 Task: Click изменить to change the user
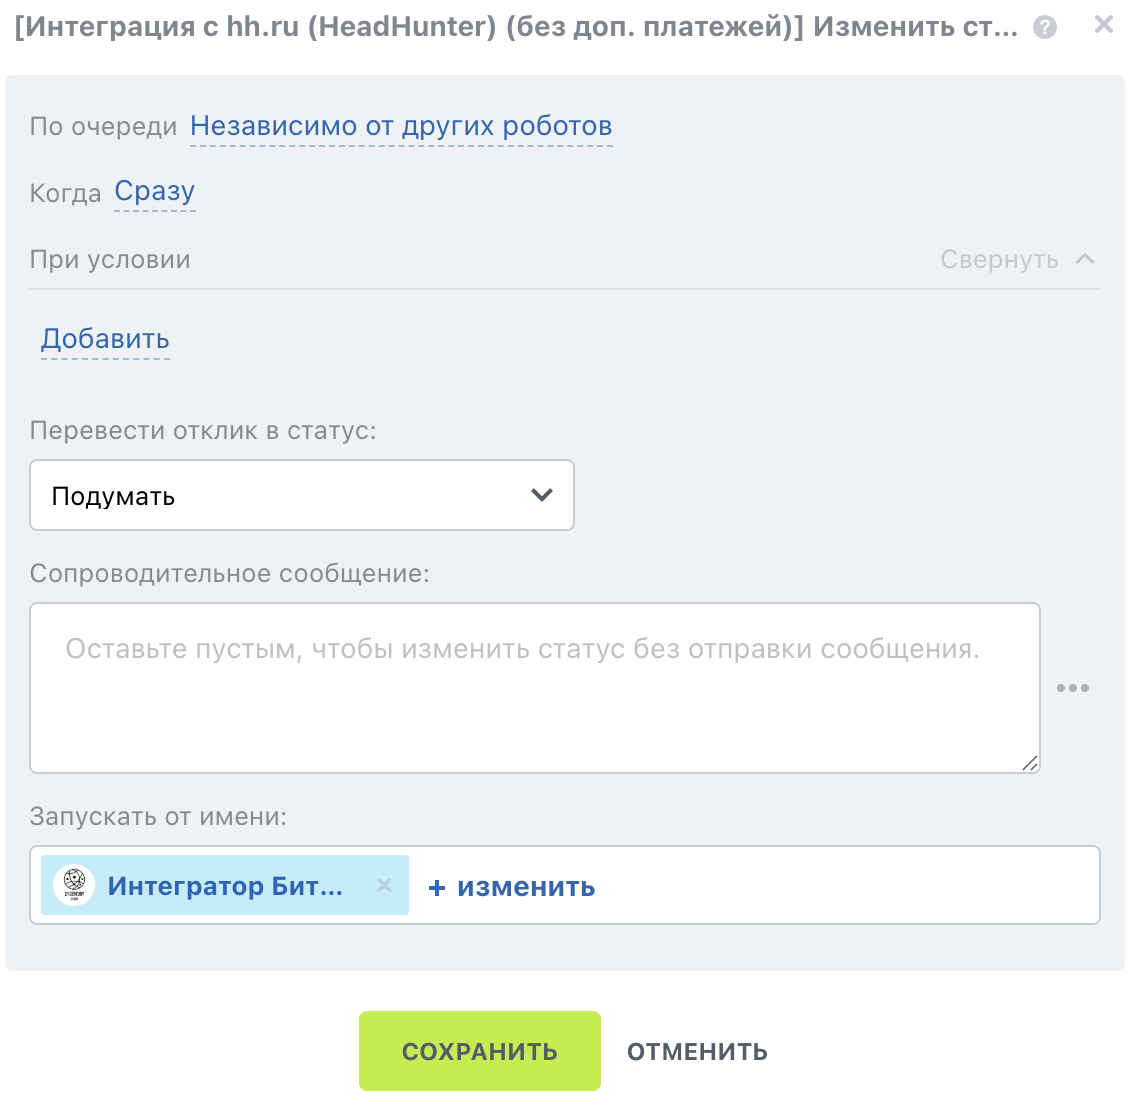526,887
